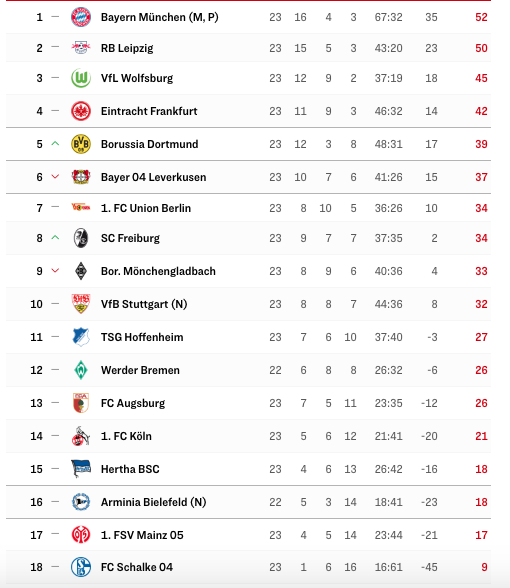Click the Hertha BSC flag logo
Image resolution: width=510 pixels, height=588 pixels.
pyautogui.click(x=81, y=469)
